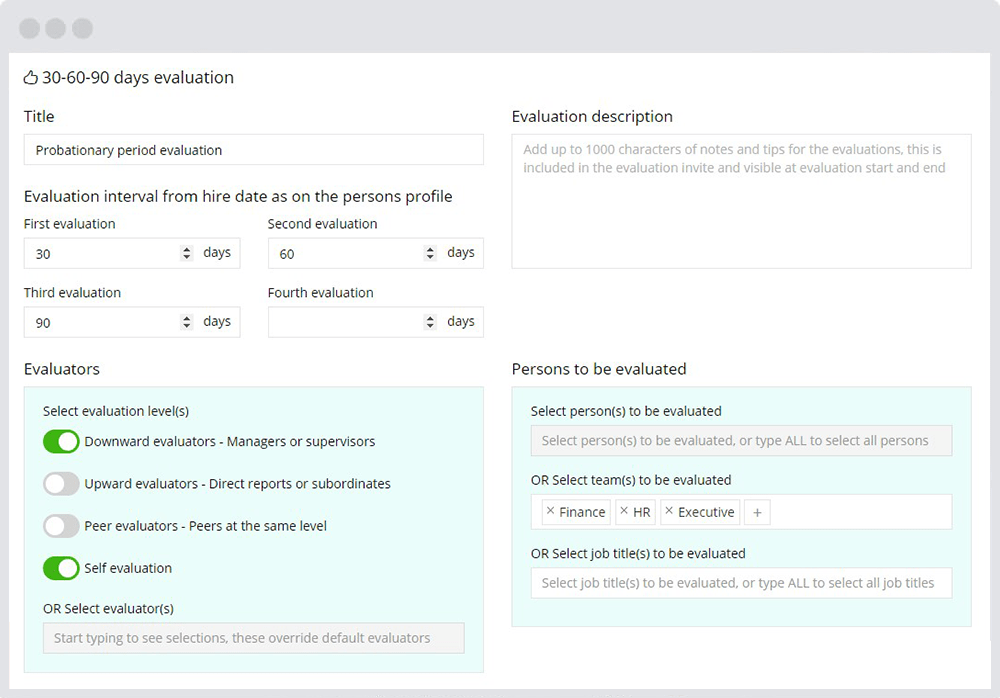Increment Fourth evaluation days with the up arrow
Screen dimensions: 1000x698
click(x=430, y=318)
